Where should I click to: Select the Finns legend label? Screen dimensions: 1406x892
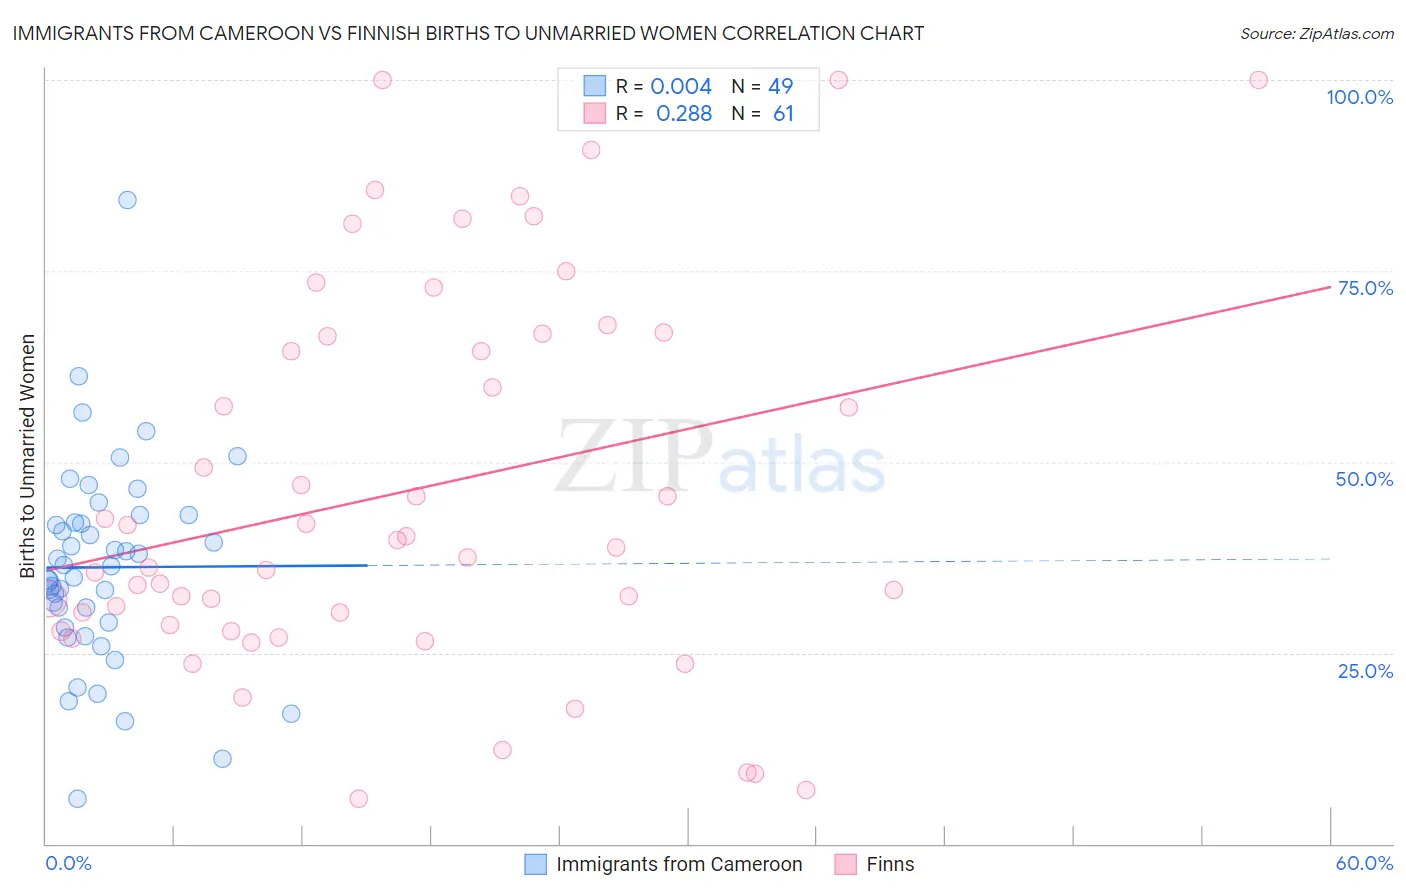[x=890, y=864]
